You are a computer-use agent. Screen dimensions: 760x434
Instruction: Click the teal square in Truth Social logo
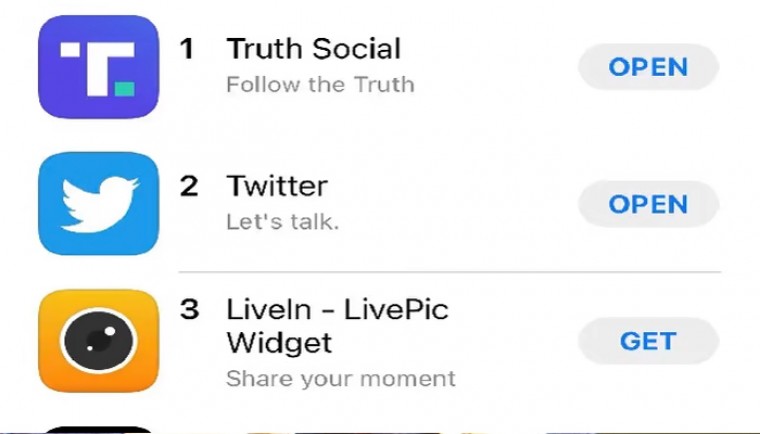pyautogui.click(x=124, y=89)
